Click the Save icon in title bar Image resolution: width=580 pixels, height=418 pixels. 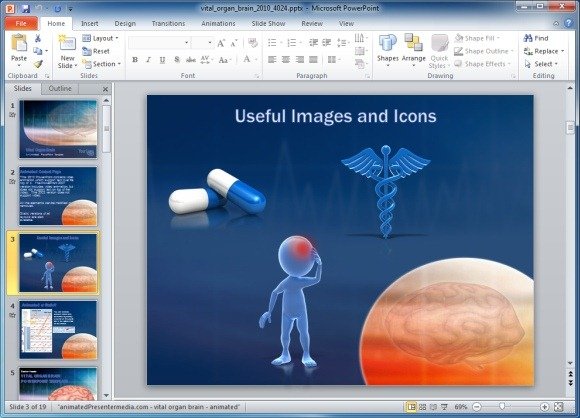25,8
